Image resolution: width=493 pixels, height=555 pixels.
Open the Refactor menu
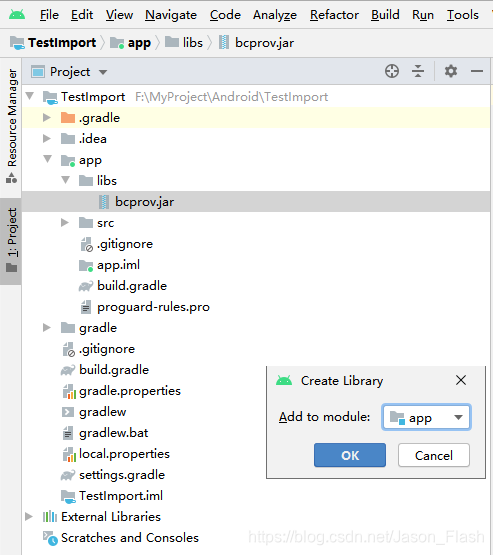pyautogui.click(x=334, y=15)
